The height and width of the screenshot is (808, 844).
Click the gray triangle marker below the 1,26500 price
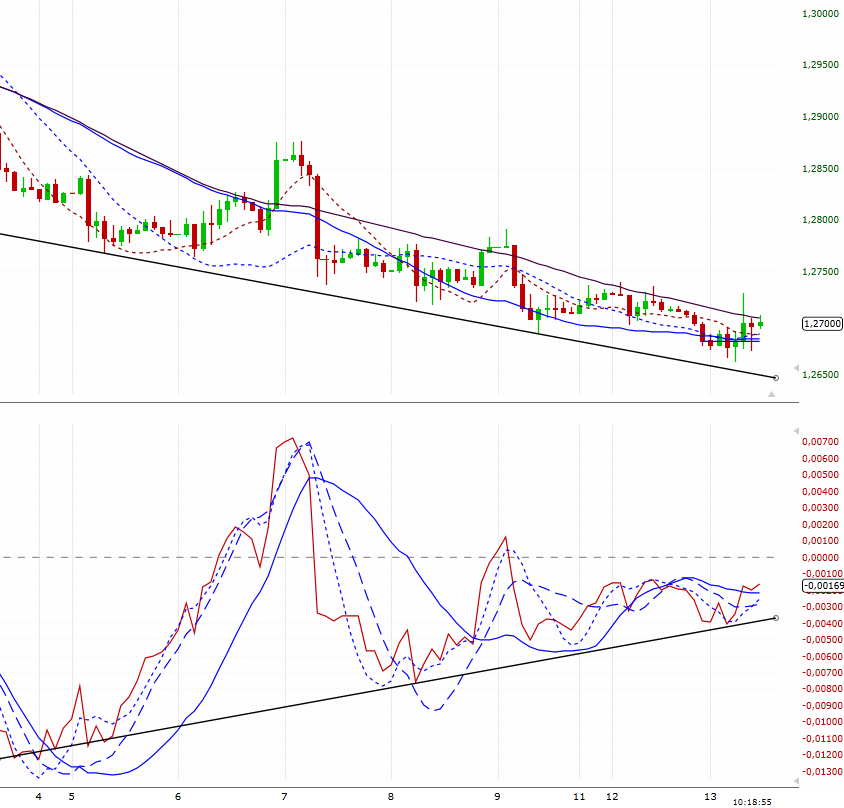(770, 392)
